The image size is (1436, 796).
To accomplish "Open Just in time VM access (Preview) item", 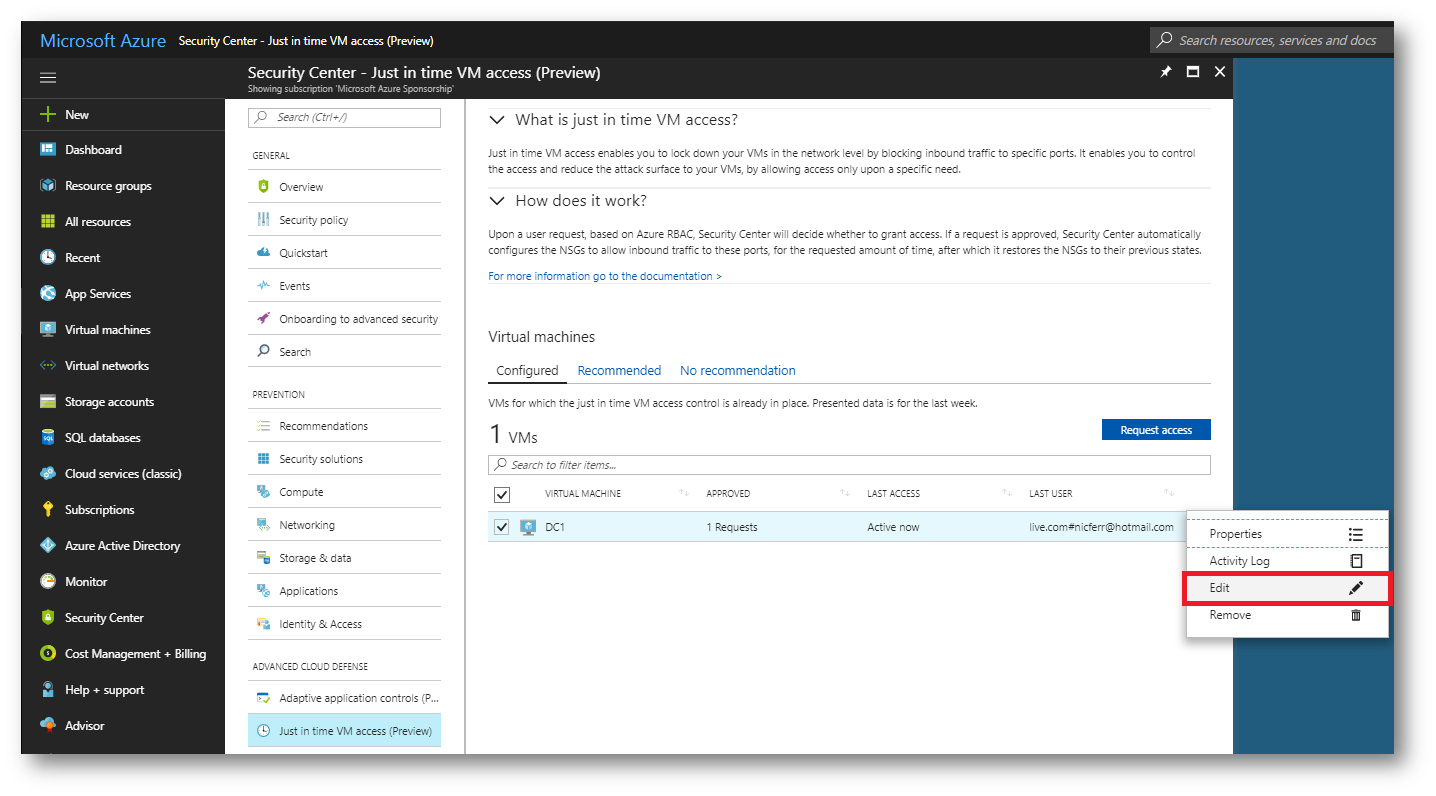I will (344, 731).
